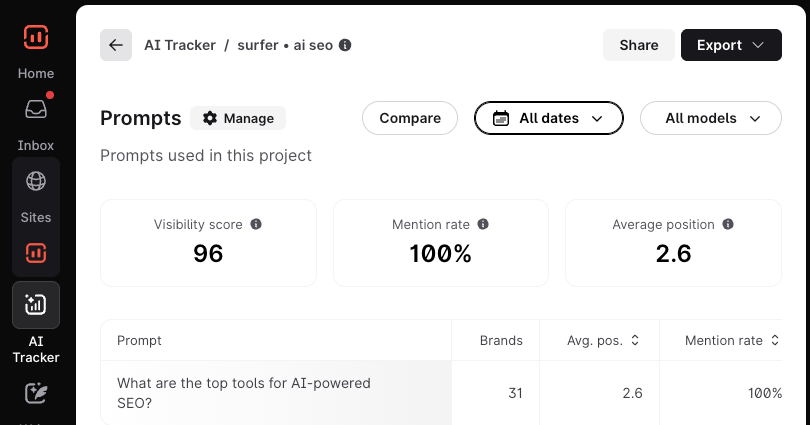Click the Compare button

(x=410, y=118)
